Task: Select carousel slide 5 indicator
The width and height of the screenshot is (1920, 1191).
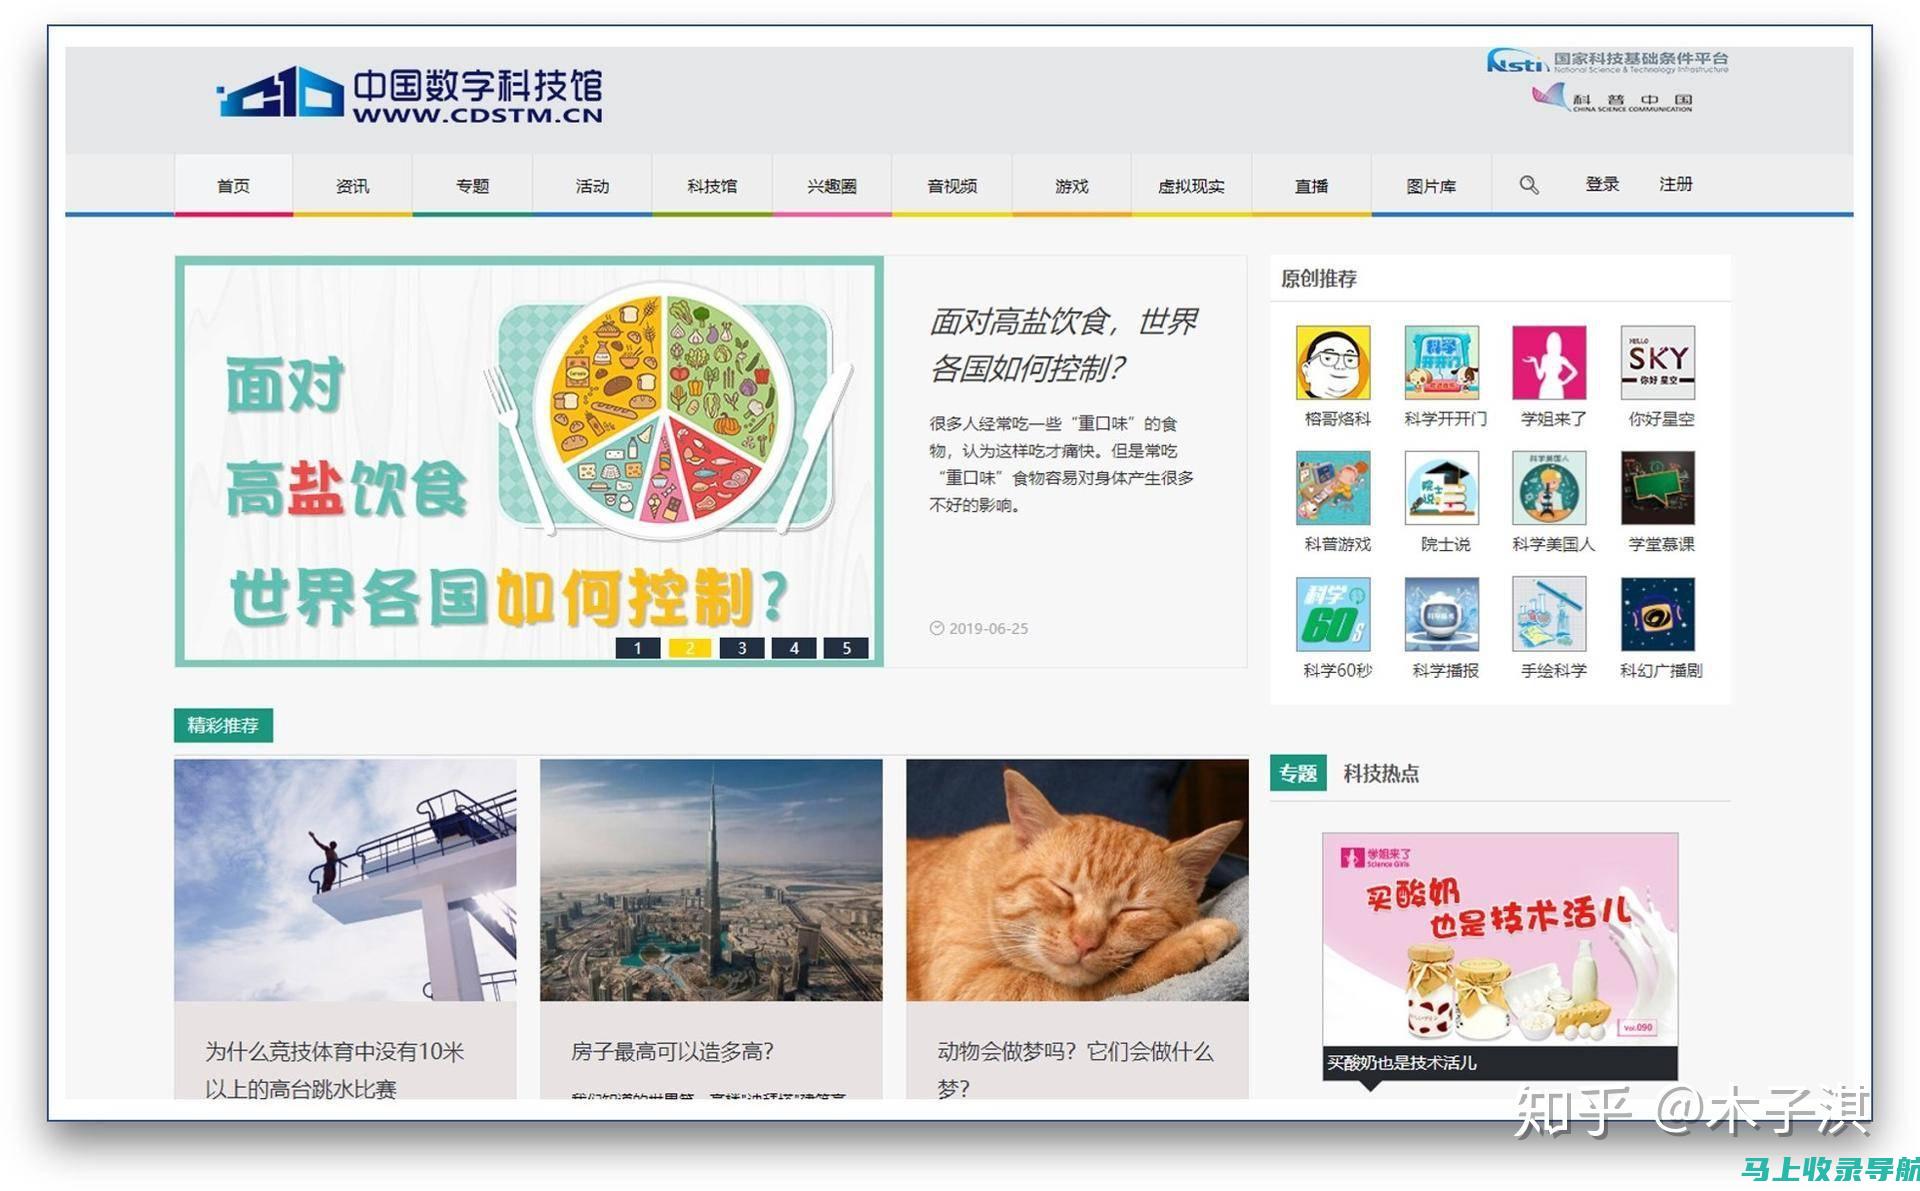Action: (x=846, y=648)
